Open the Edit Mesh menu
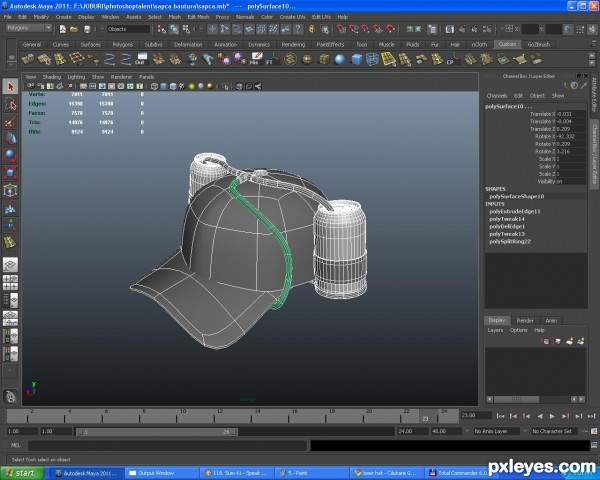 [198, 17]
